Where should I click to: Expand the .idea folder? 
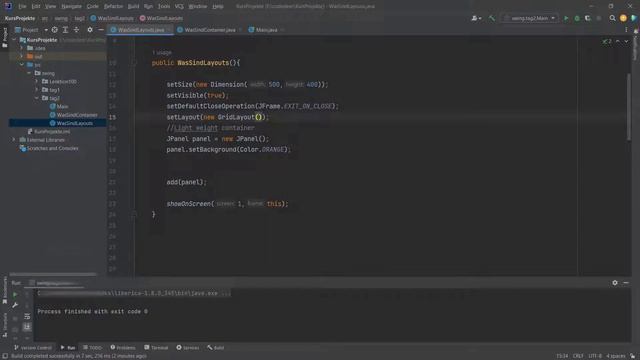22,48
